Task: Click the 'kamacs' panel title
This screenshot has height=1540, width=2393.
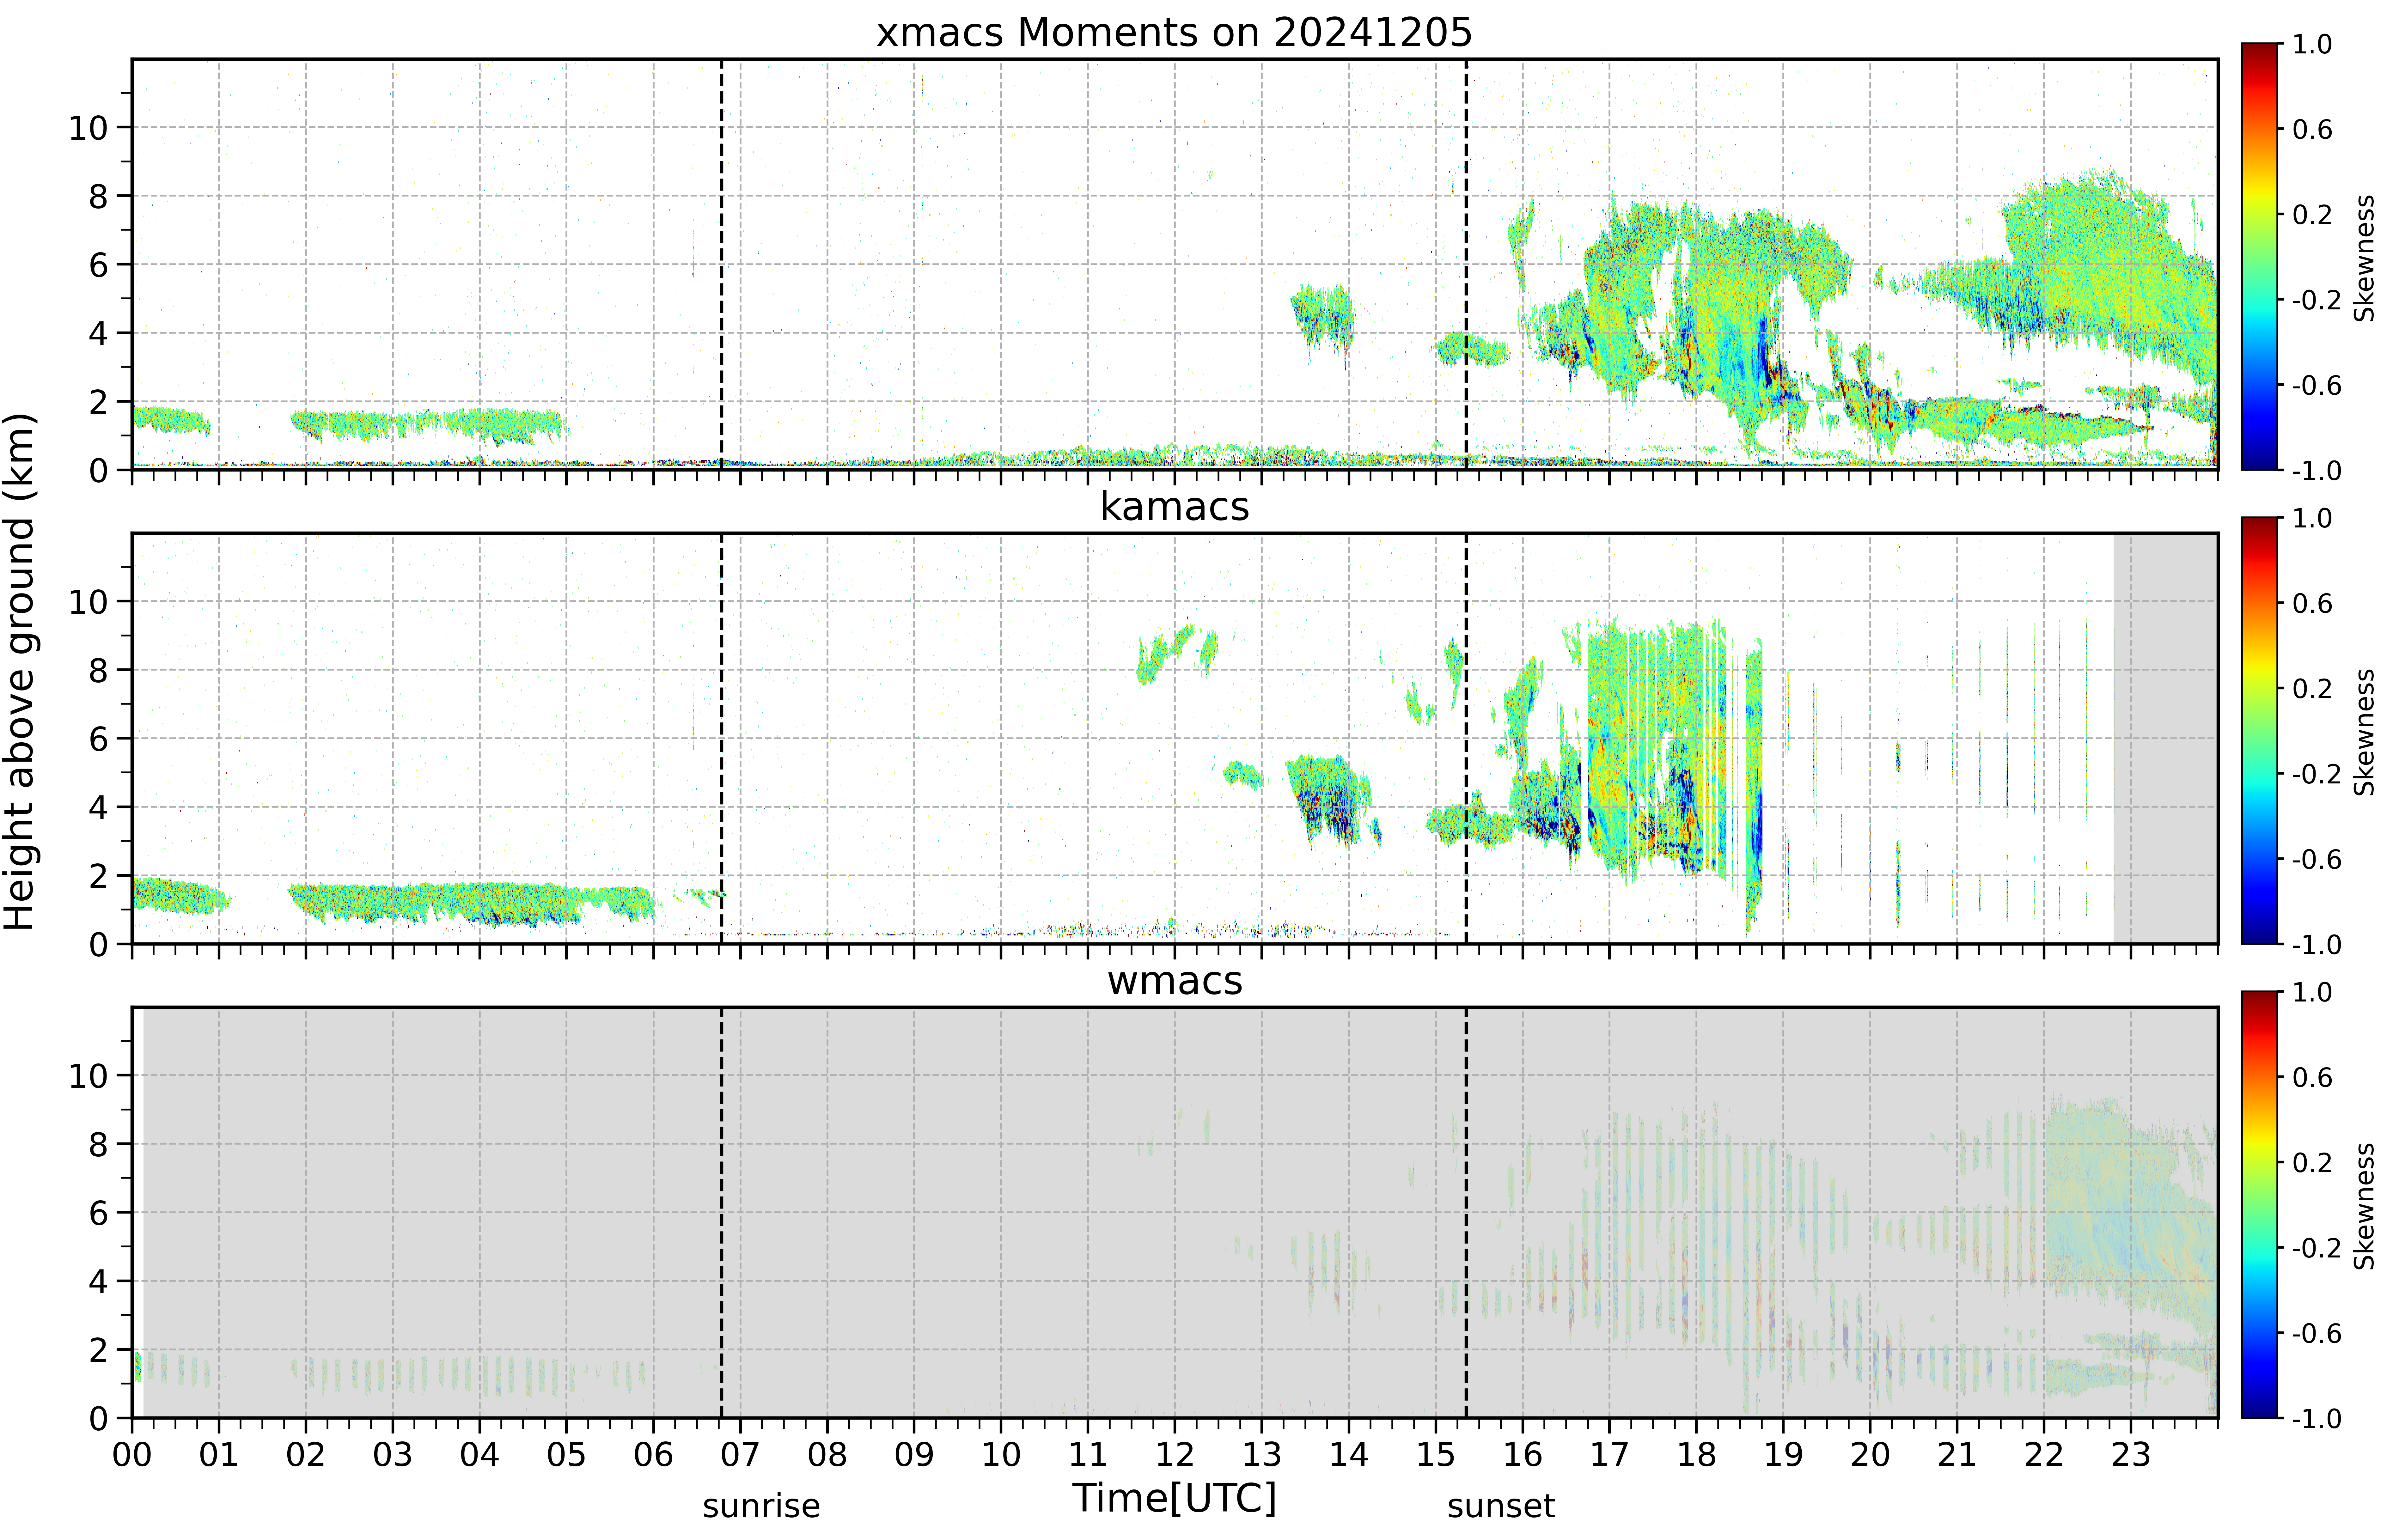Action: [1174, 506]
